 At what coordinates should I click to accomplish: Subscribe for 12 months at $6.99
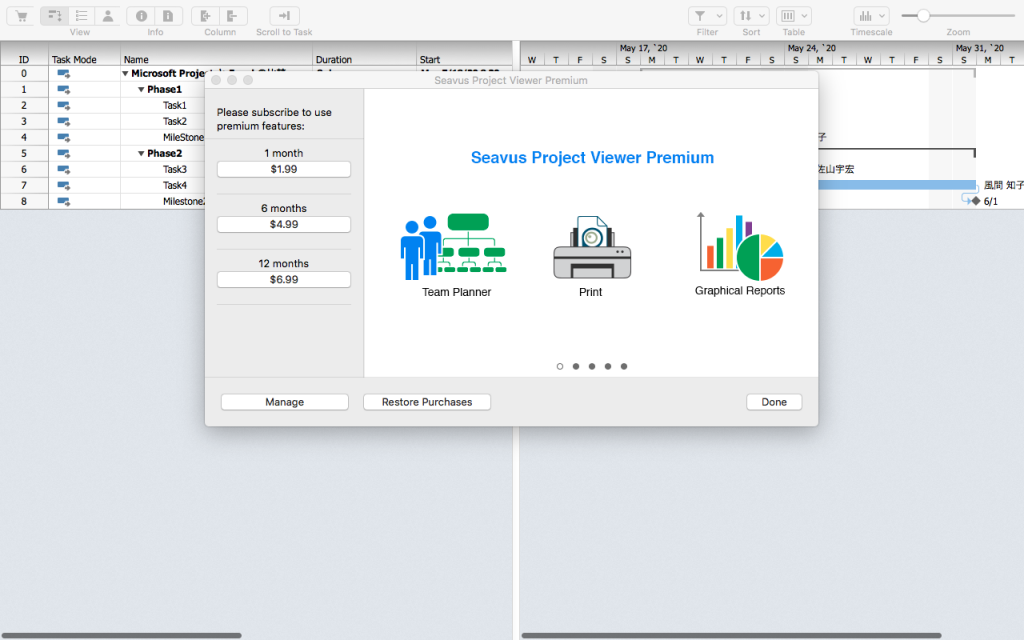pos(284,280)
